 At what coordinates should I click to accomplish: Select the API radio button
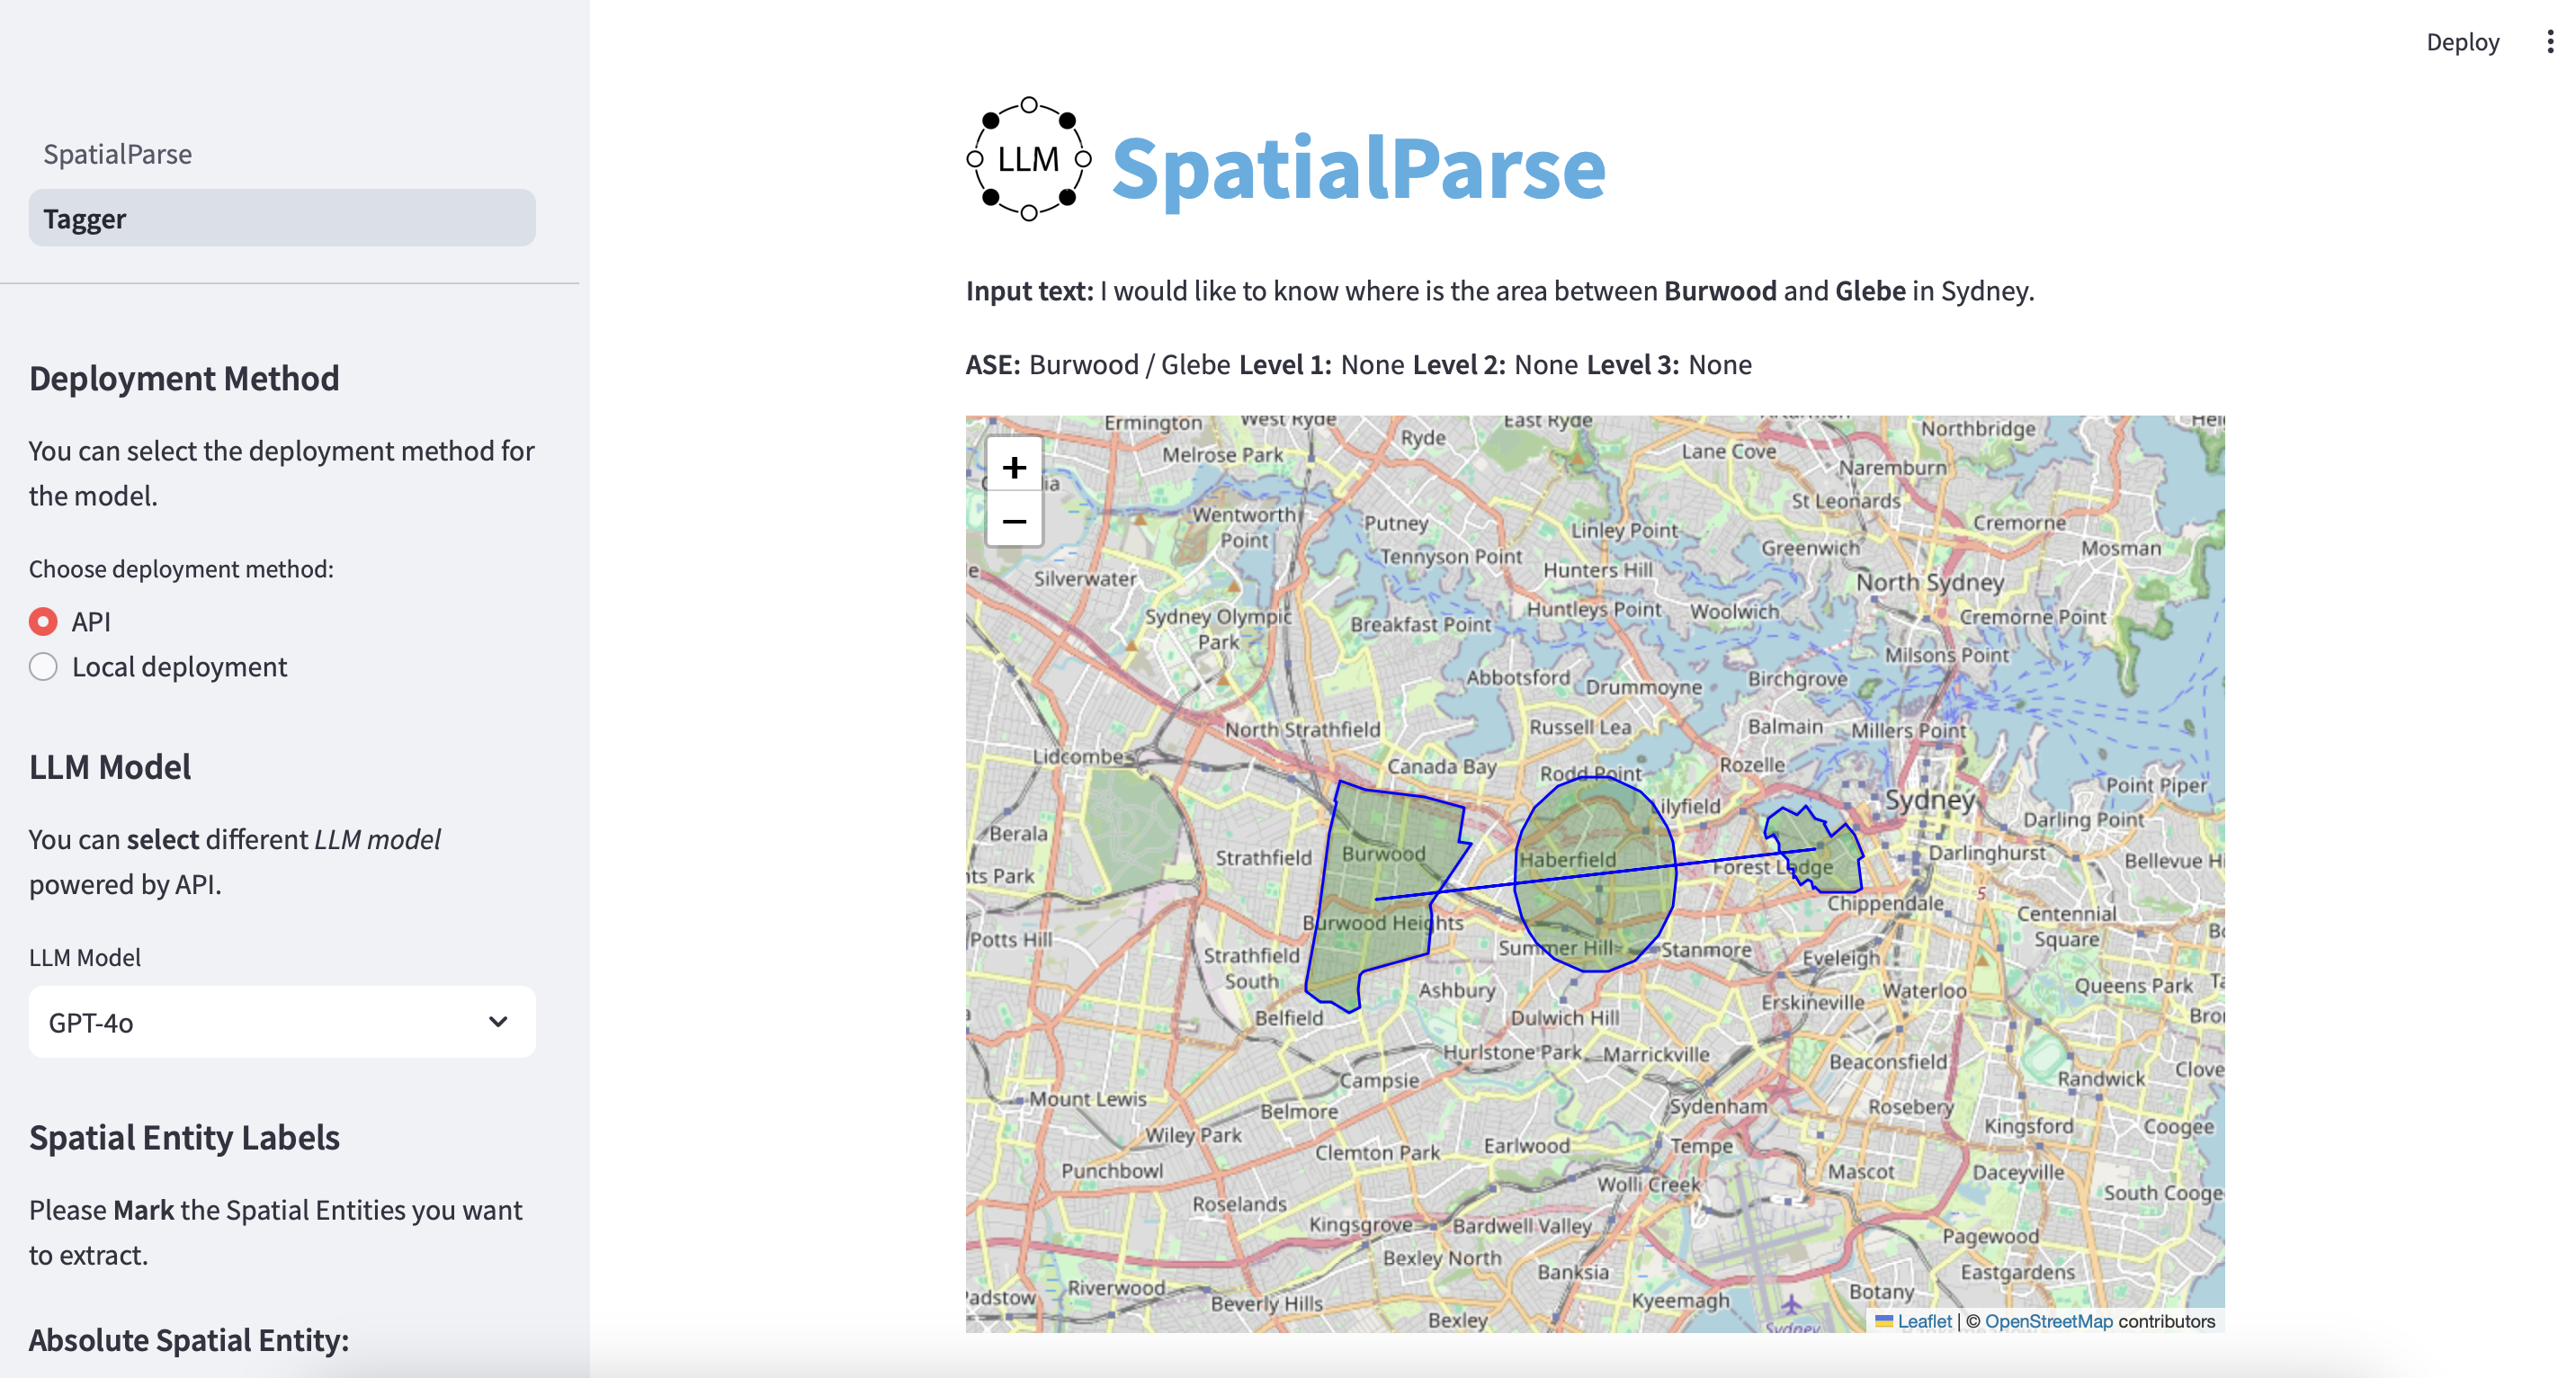click(43, 621)
